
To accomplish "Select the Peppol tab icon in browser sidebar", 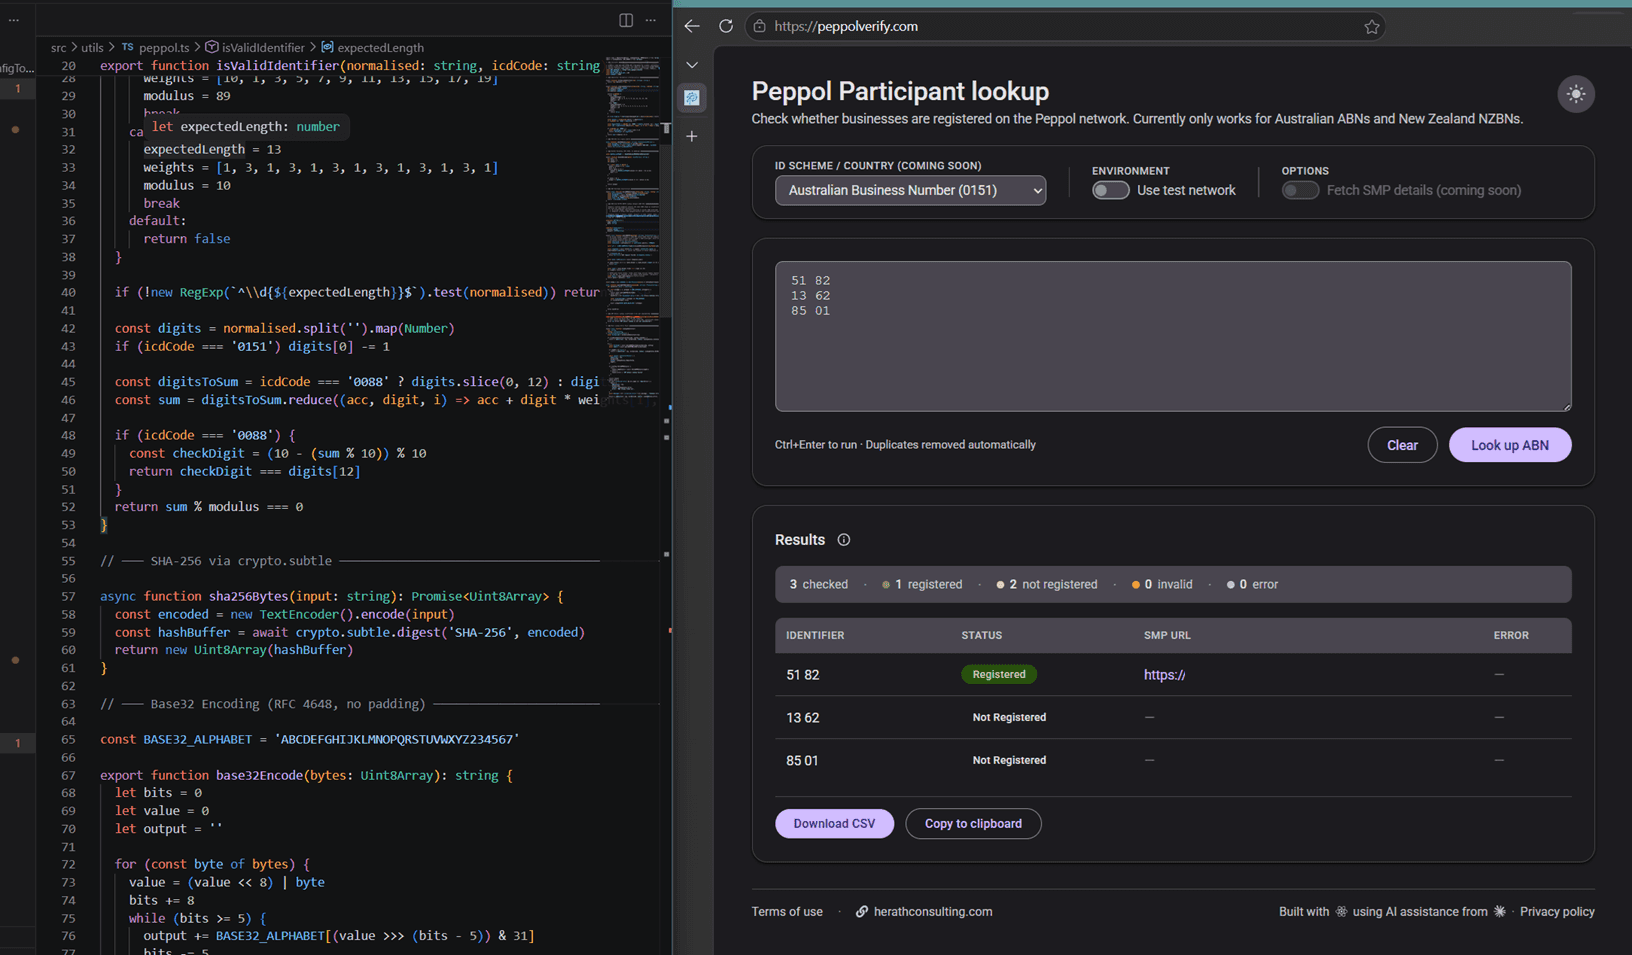I will coord(692,98).
